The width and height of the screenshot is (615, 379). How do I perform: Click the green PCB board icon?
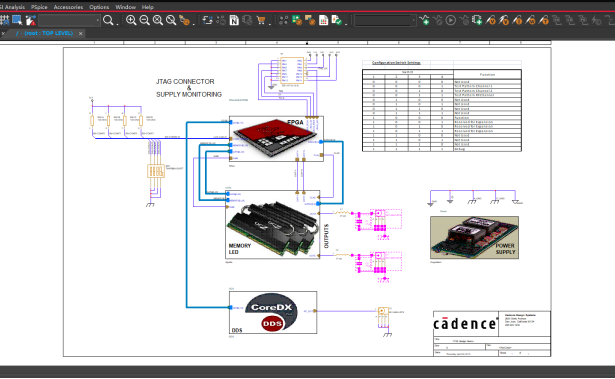(297, 20)
